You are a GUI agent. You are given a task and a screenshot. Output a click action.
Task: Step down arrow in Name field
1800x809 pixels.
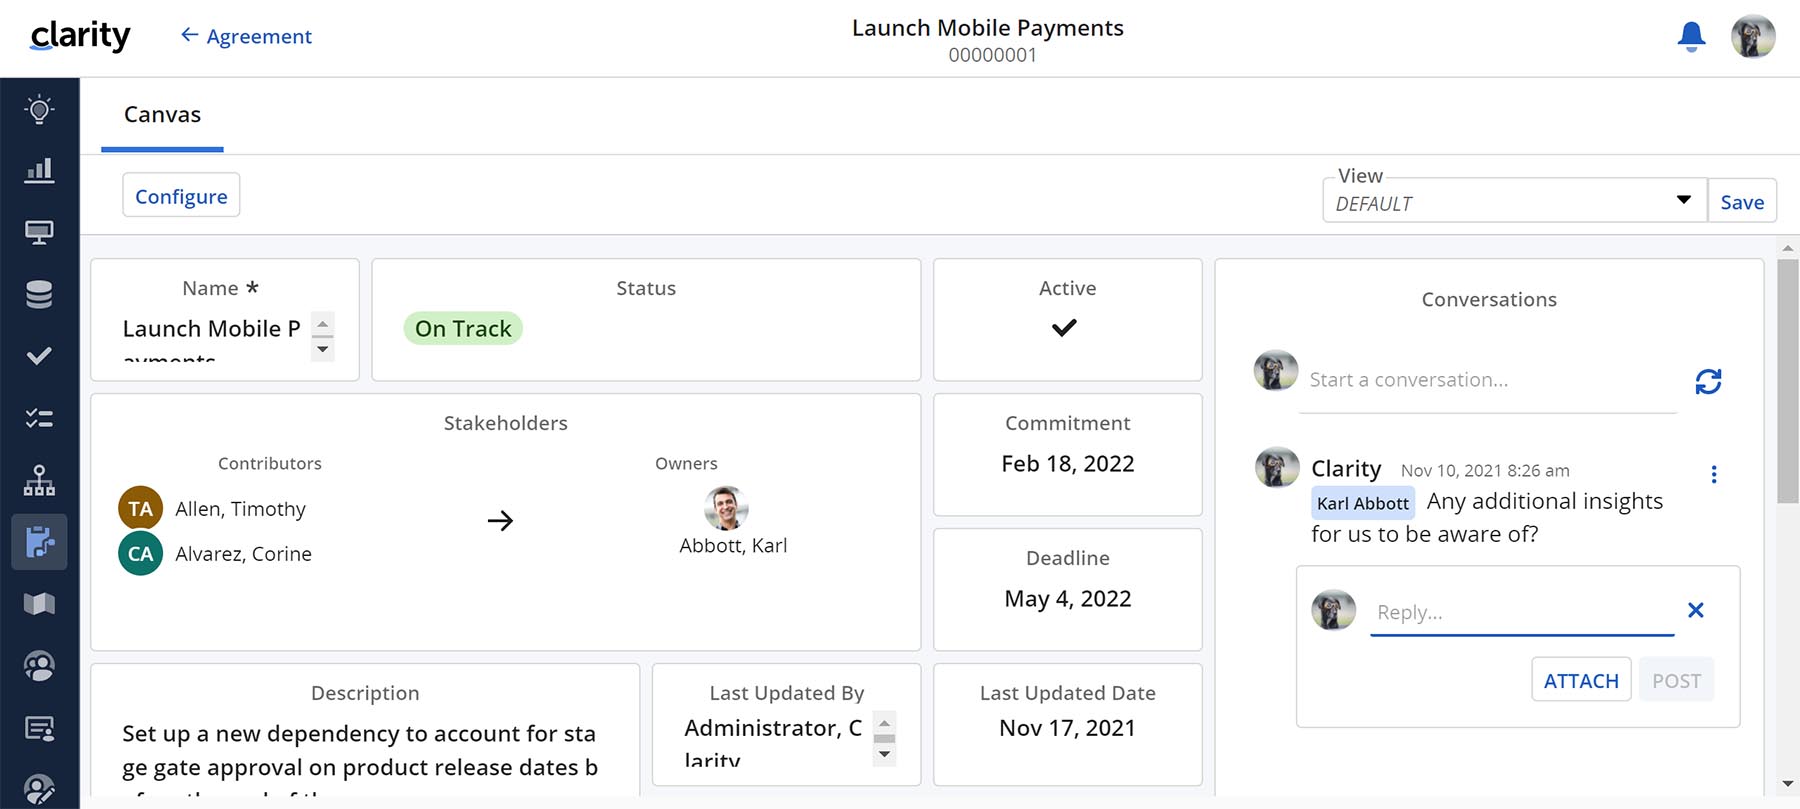[x=322, y=350]
